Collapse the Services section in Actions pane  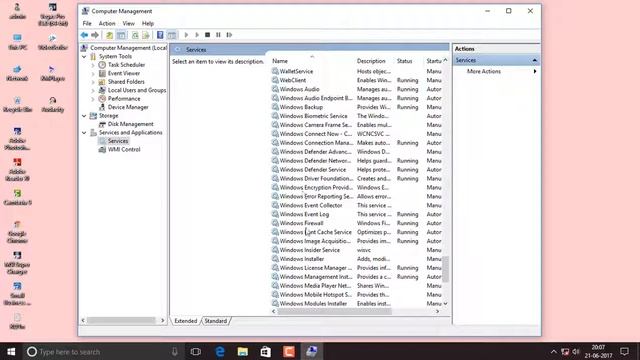(534, 60)
